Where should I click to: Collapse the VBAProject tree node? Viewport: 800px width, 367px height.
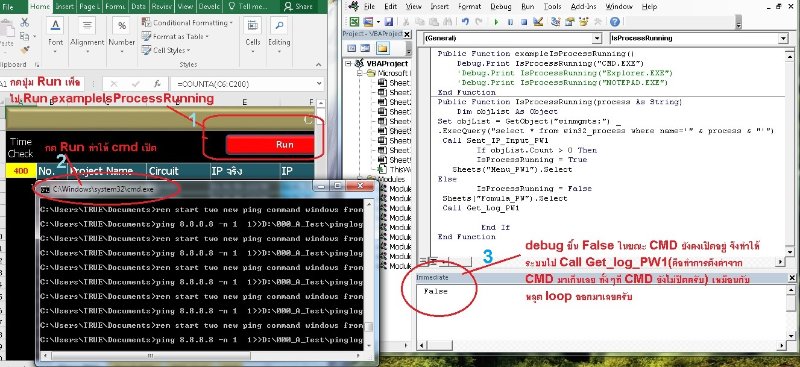coord(348,63)
